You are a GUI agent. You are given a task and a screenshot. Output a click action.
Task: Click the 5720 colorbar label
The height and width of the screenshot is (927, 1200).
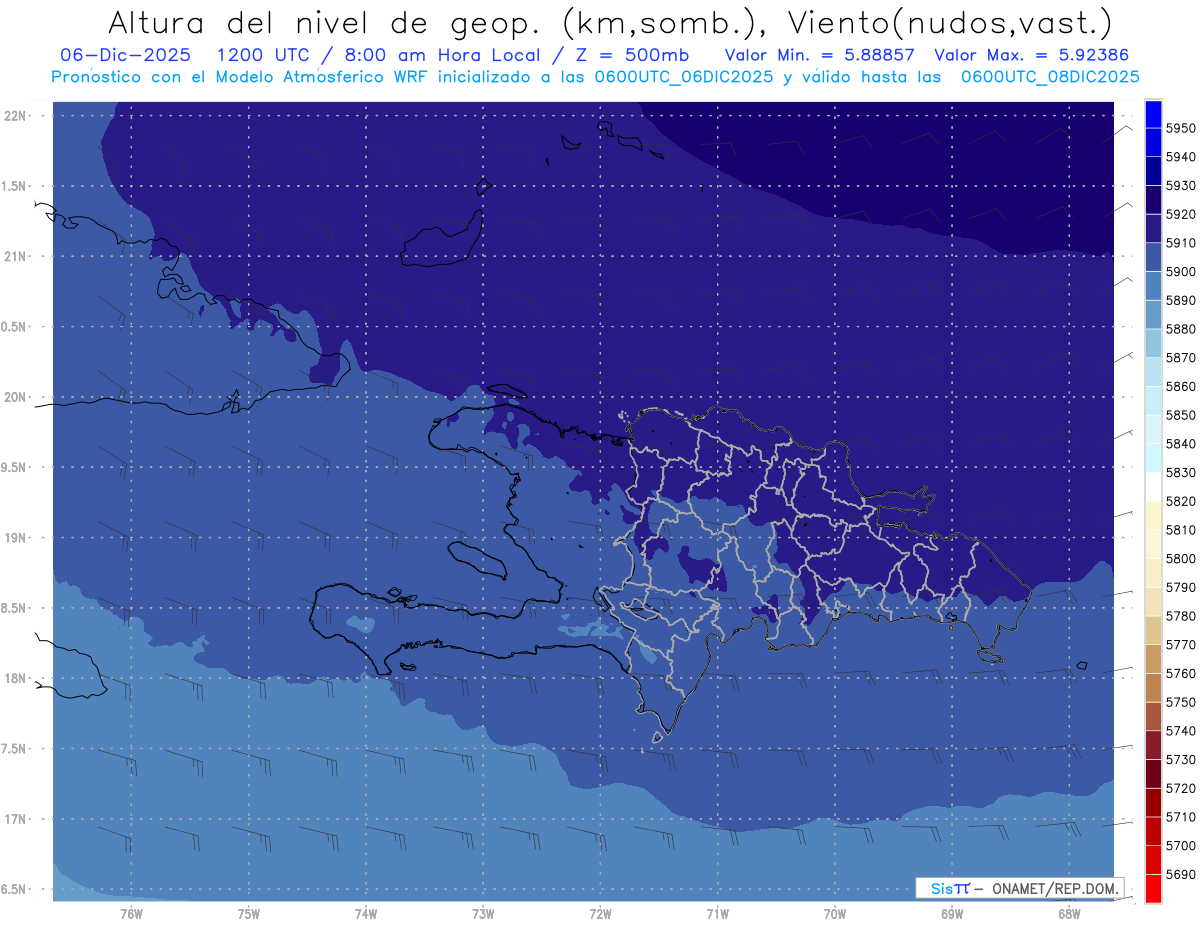(1181, 788)
